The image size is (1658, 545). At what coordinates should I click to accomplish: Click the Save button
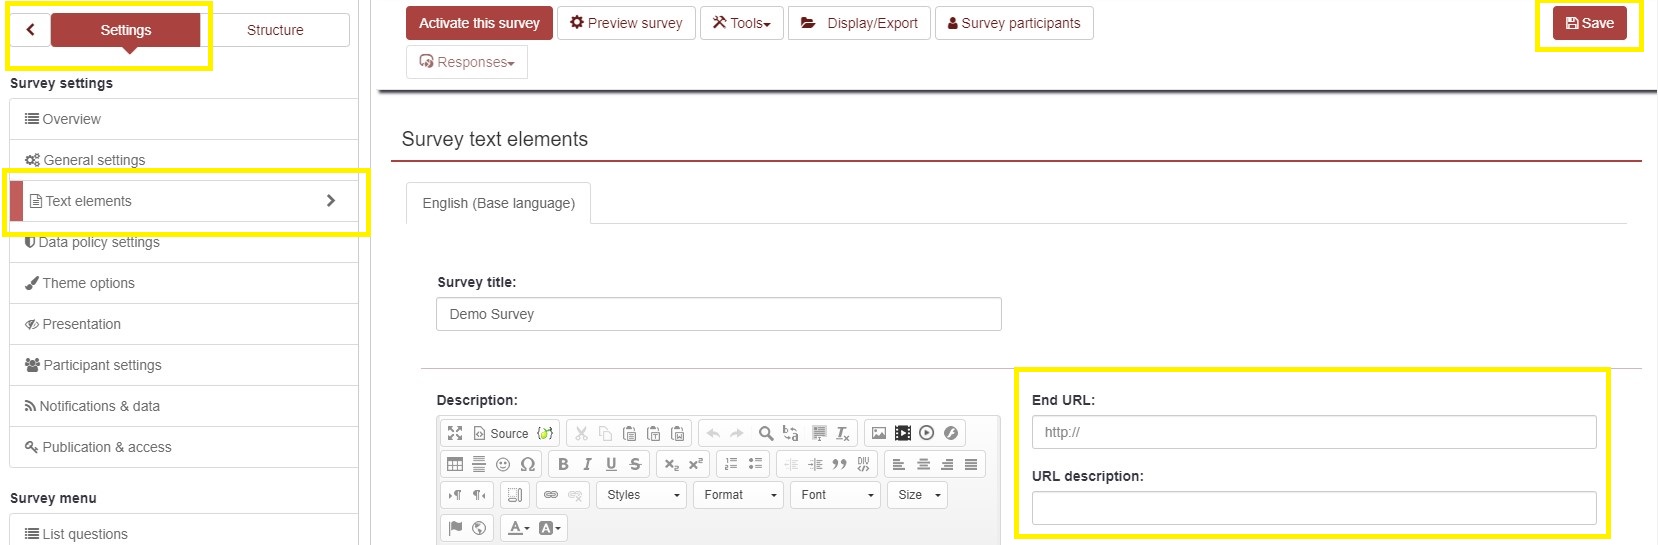(1589, 23)
